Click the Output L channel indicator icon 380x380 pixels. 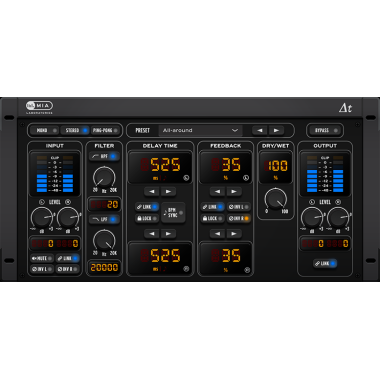(x=312, y=202)
